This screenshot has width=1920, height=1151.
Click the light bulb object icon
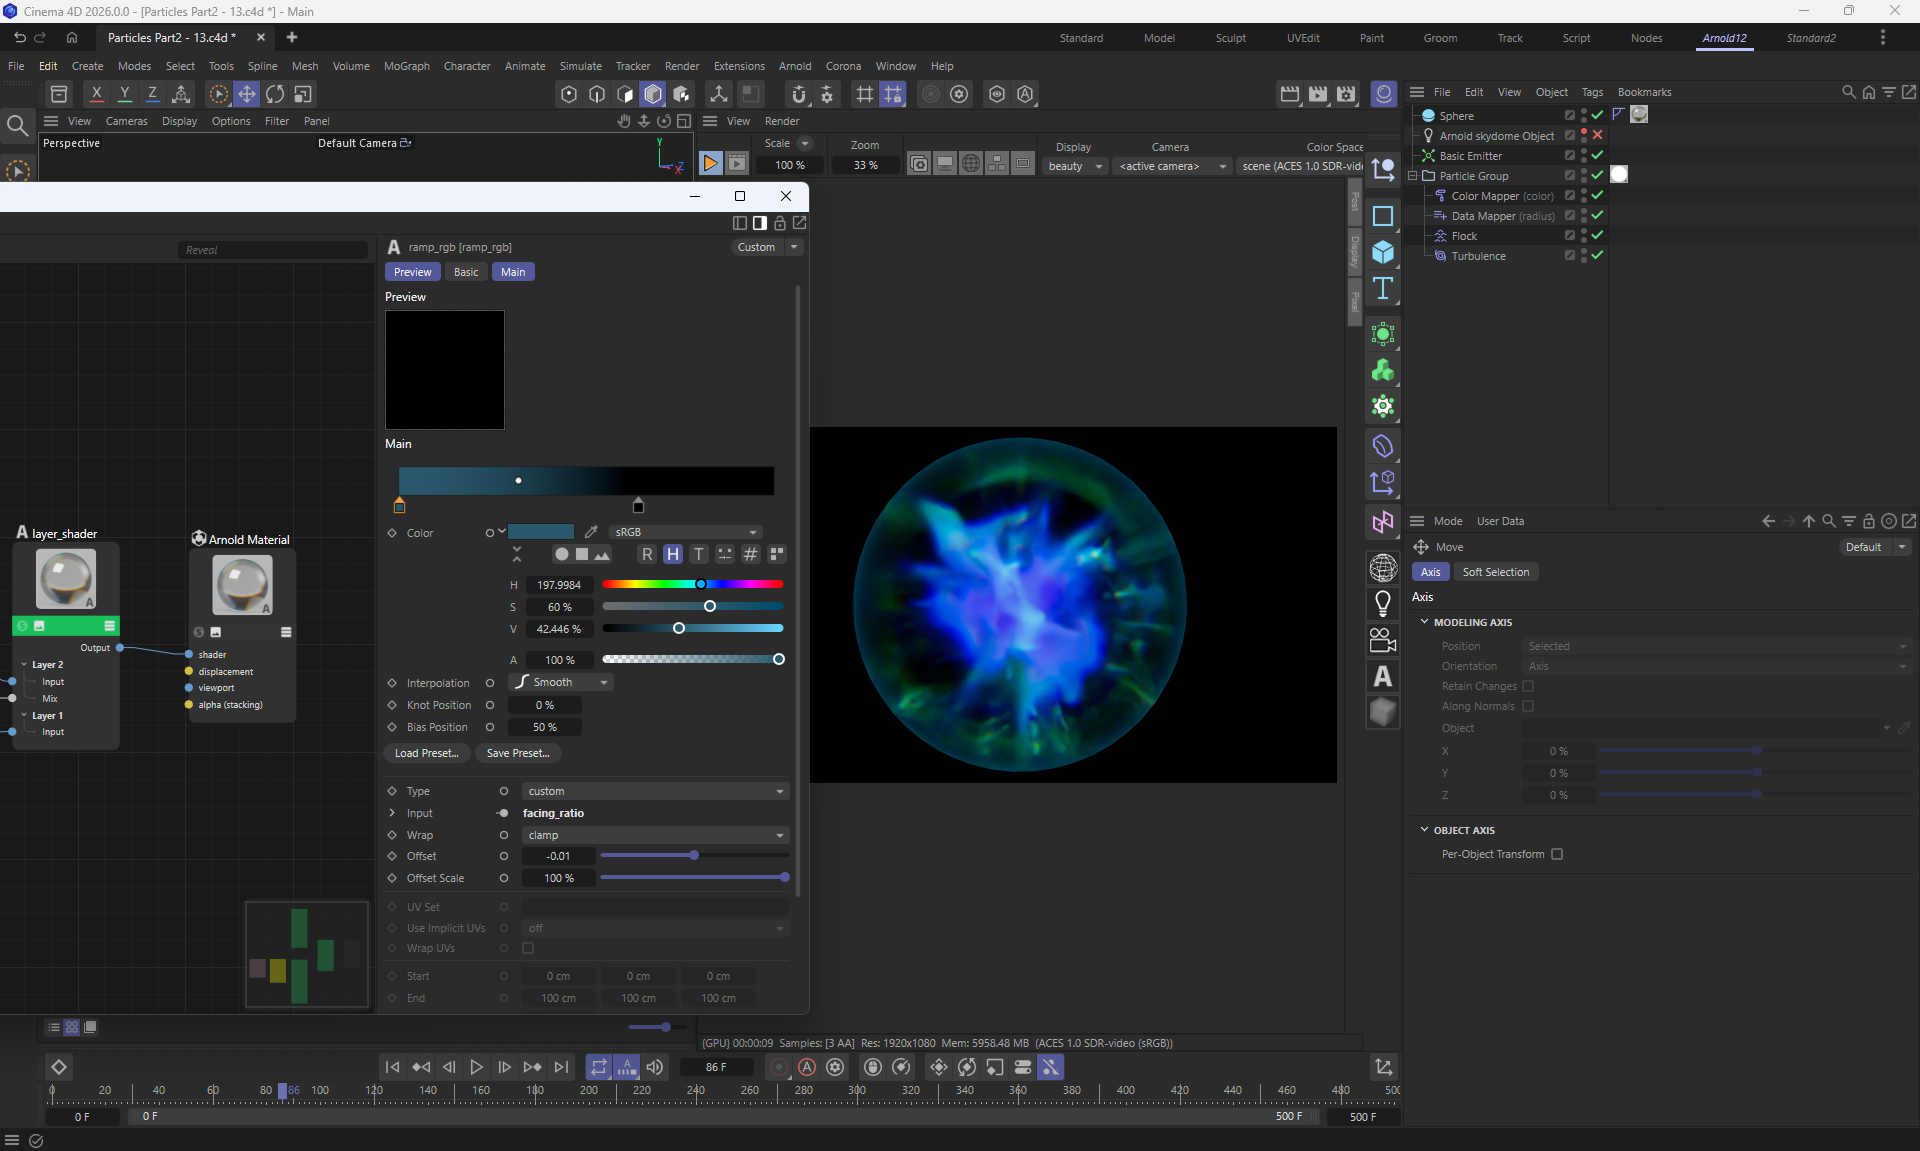point(1383,603)
